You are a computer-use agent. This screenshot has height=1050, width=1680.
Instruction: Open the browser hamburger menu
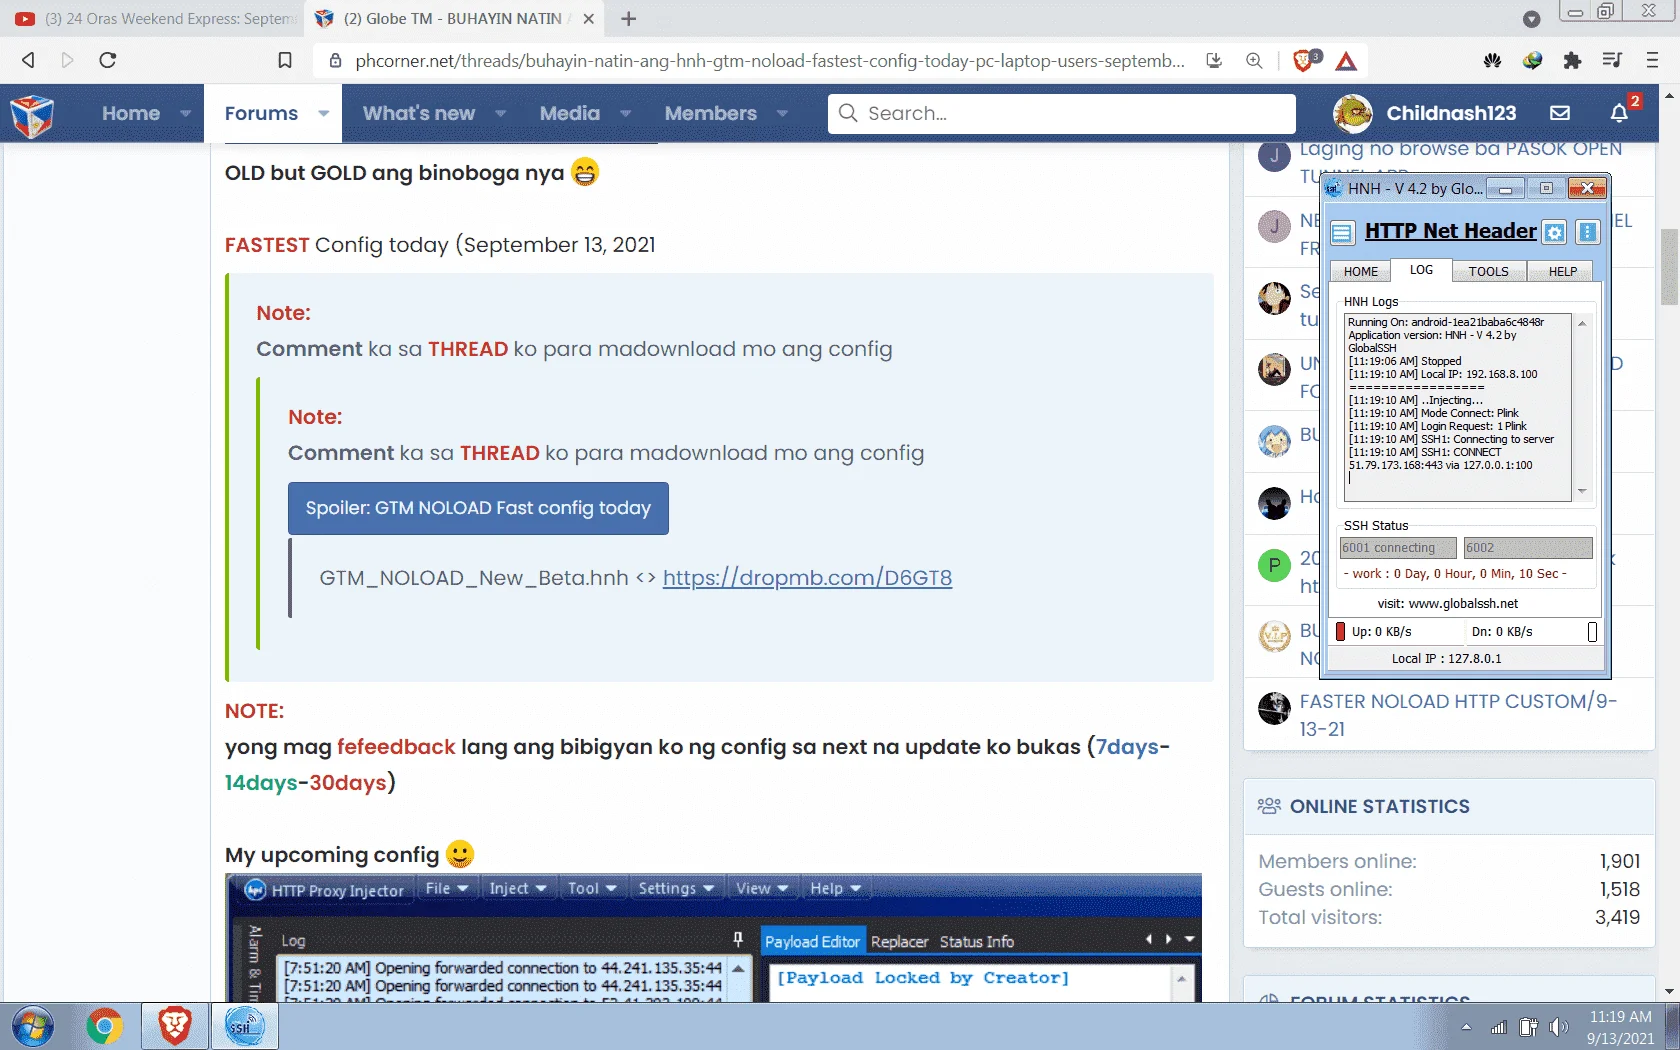tap(1652, 61)
